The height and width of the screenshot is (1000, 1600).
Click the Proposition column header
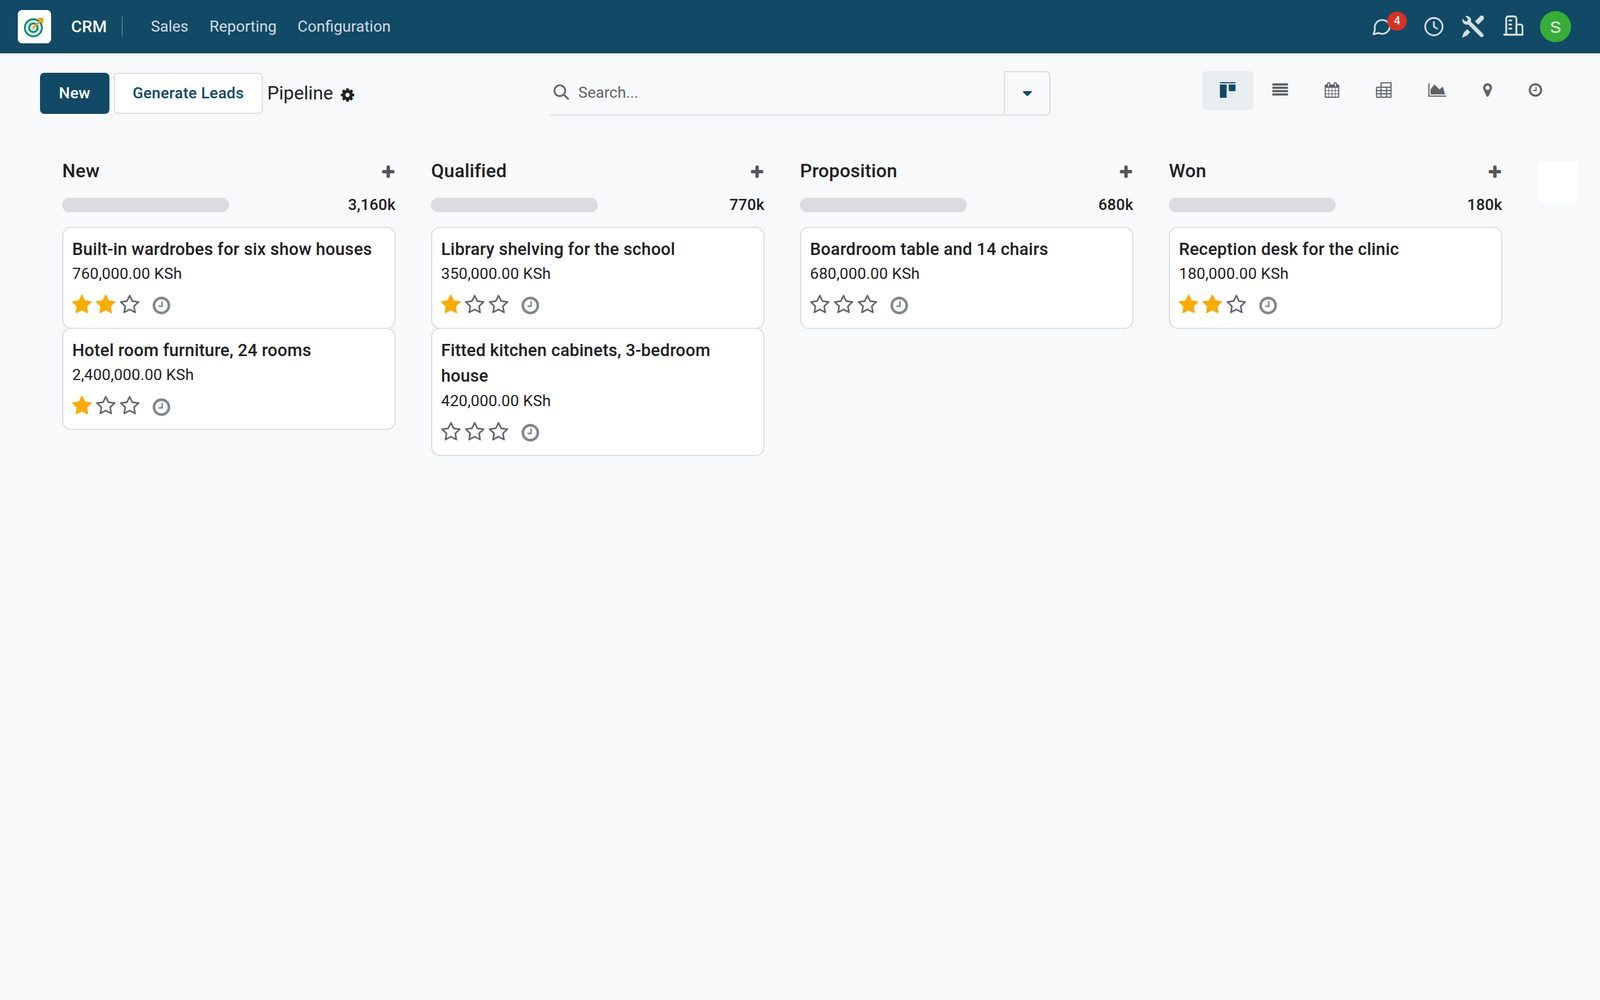848,171
